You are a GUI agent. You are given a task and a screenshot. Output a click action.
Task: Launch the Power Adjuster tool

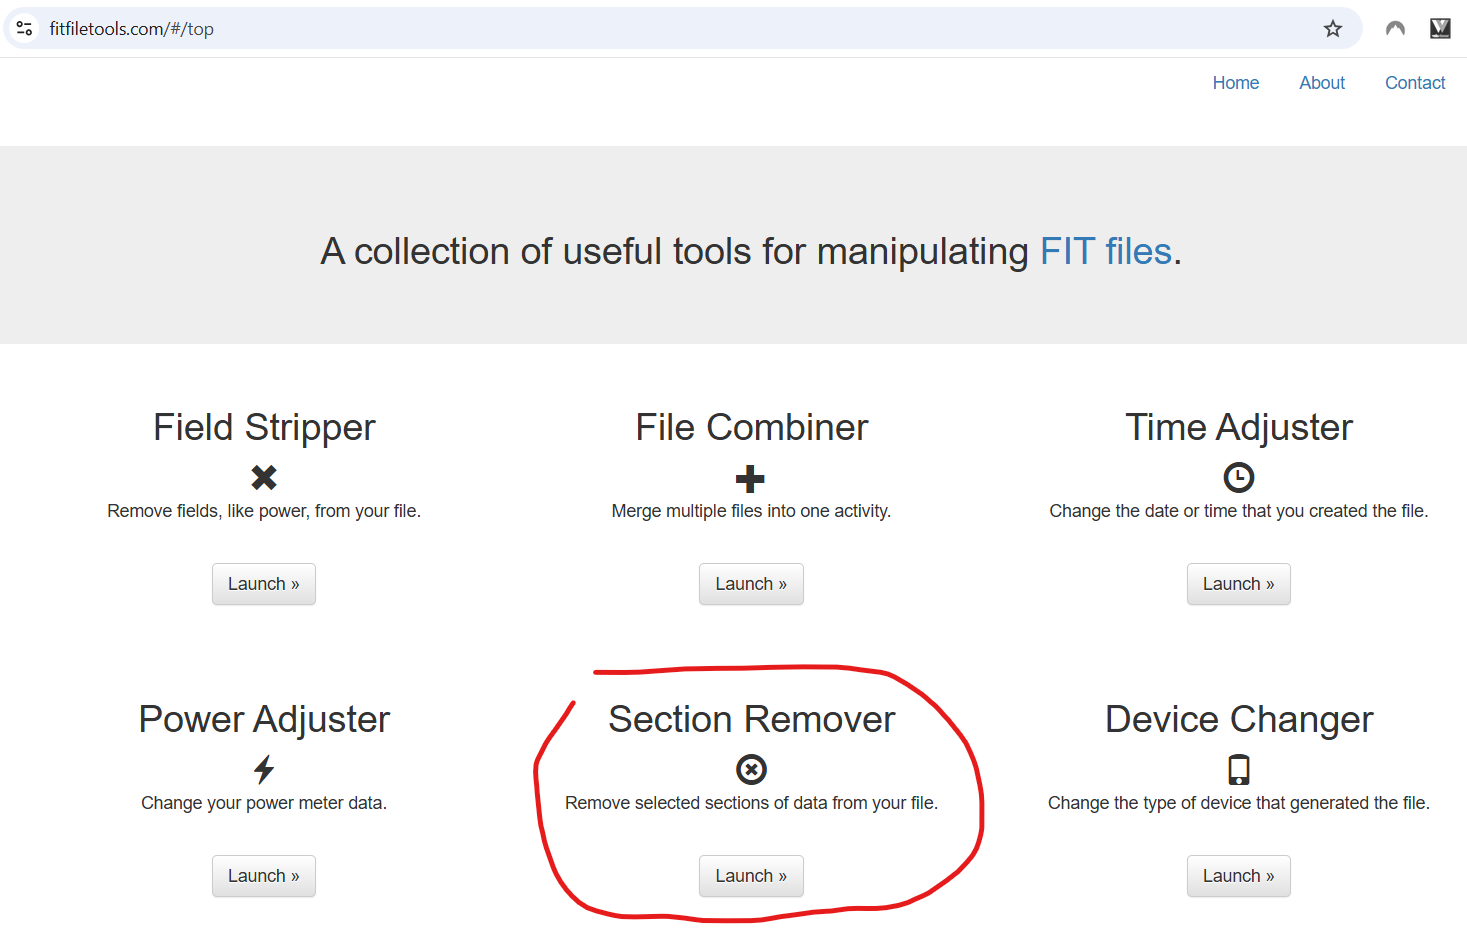[264, 876]
